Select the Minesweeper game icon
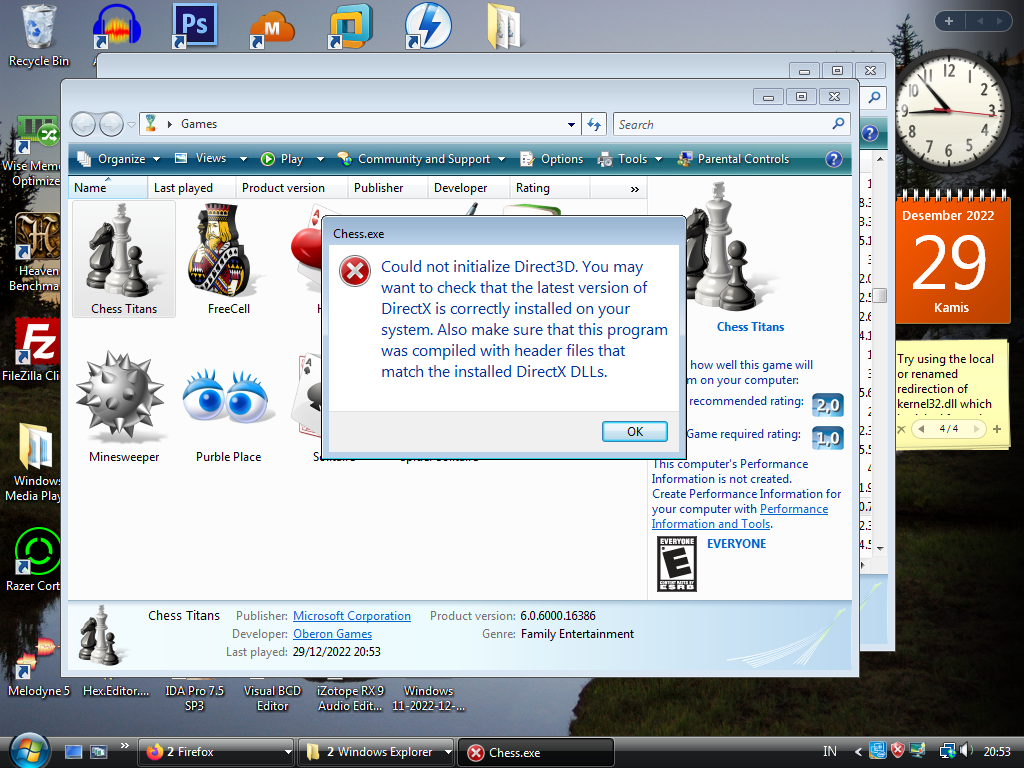The image size is (1024, 768). (x=124, y=405)
